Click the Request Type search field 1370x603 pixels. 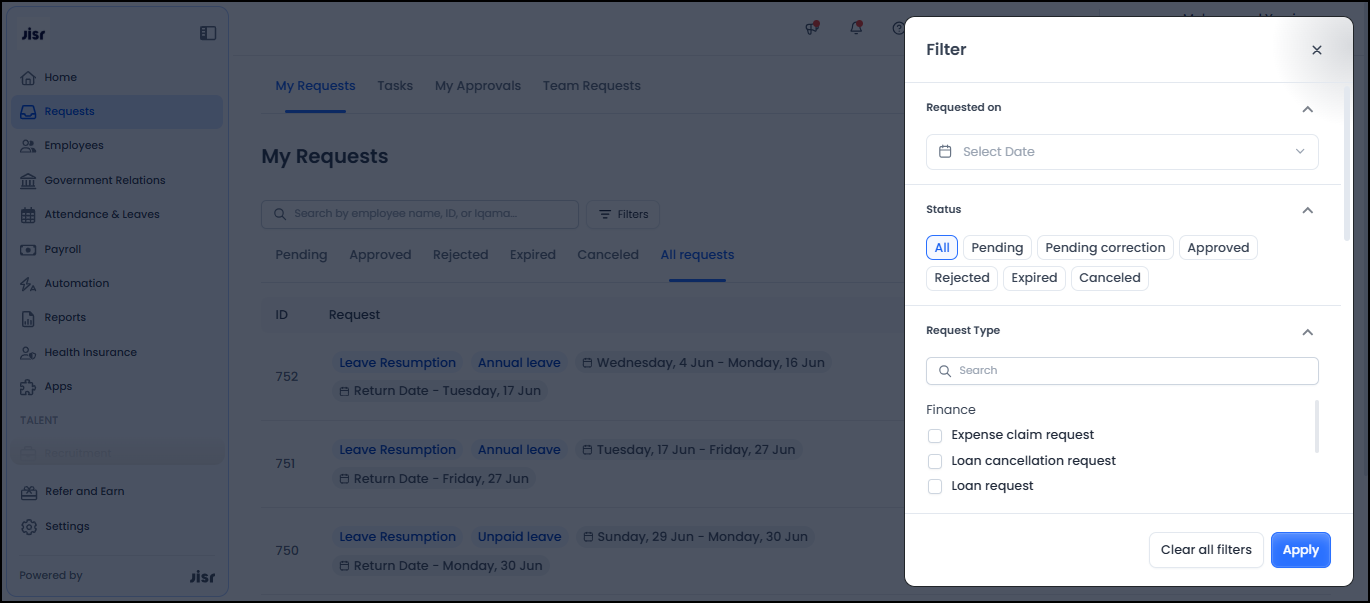coord(1121,371)
